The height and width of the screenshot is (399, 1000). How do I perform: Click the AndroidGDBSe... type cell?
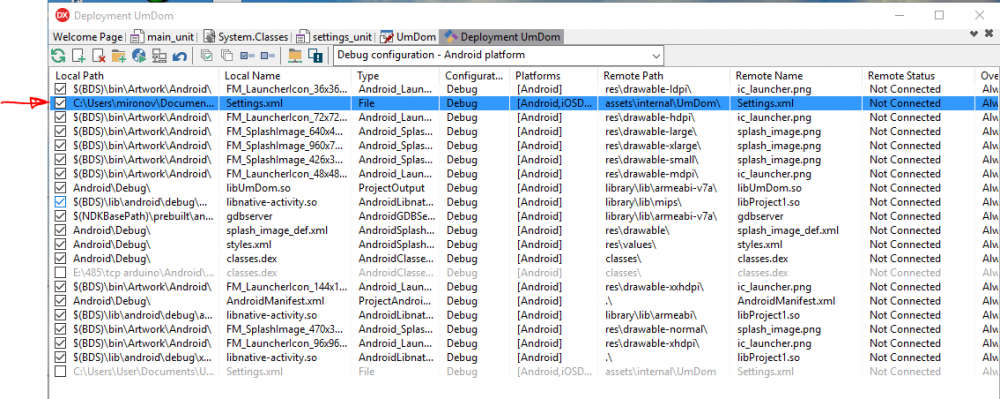pyautogui.click(x=395, y=216)
